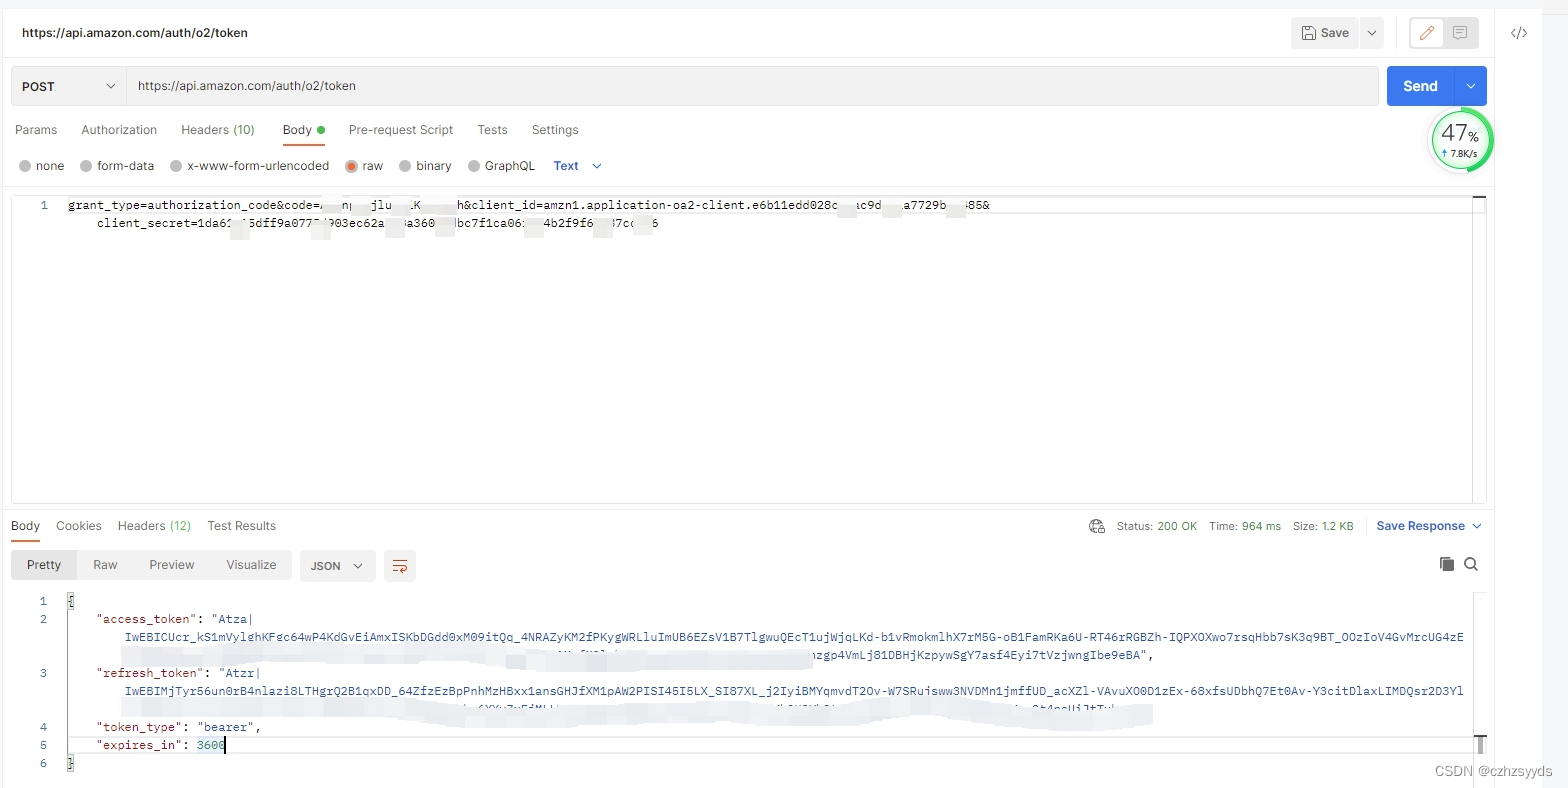Switch response view to Raw
Screen dimensions: 1568x788
[x=105, y=565]
